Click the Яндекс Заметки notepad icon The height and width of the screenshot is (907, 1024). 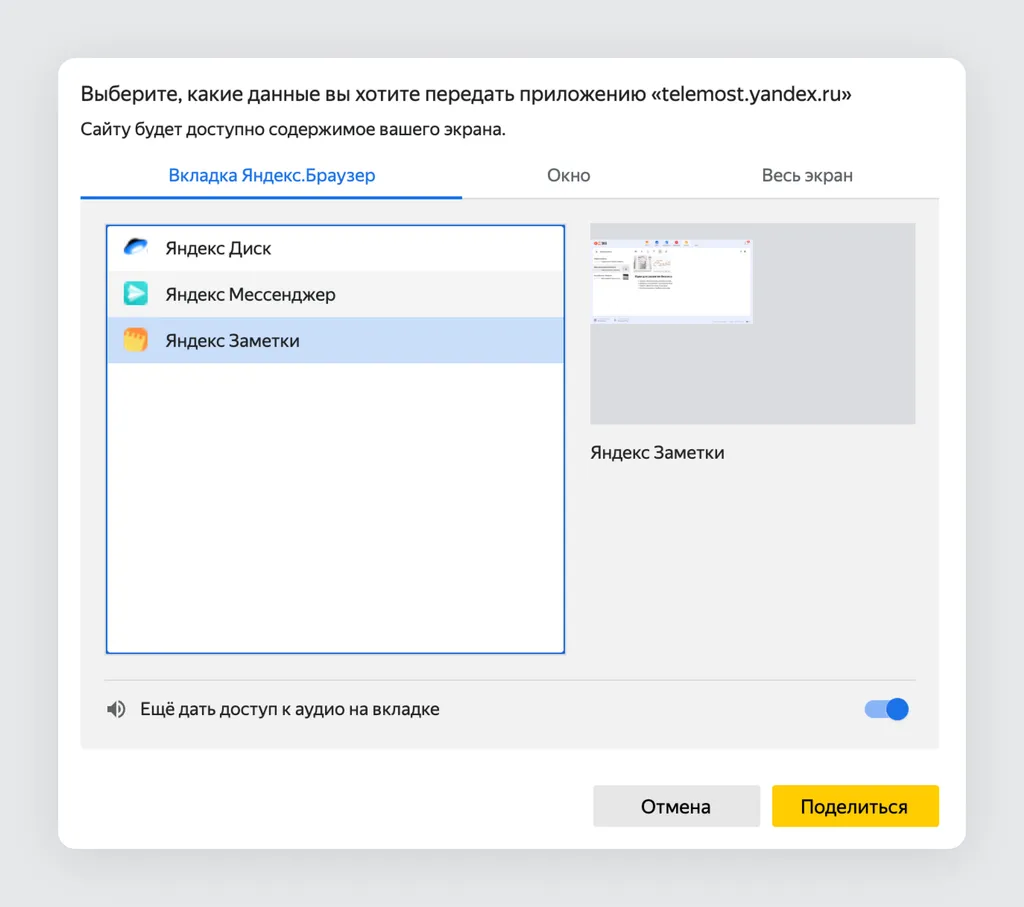(136, 340)
